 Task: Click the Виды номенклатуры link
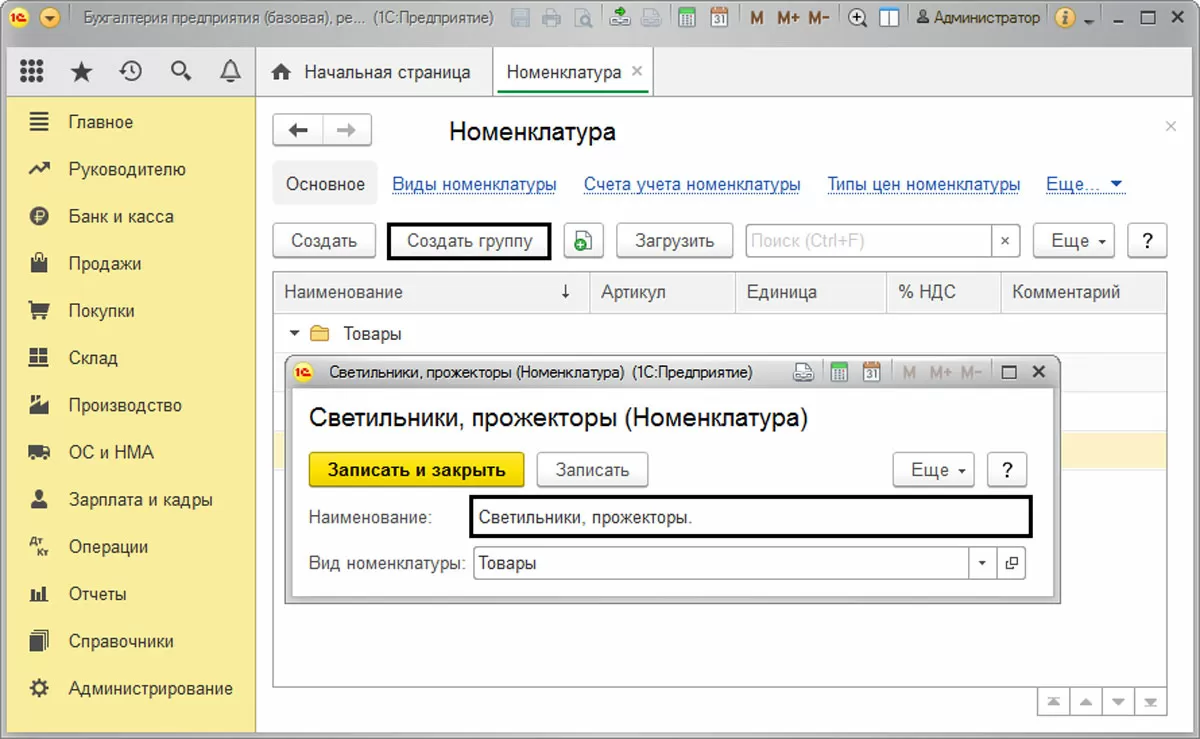point(474,185)
